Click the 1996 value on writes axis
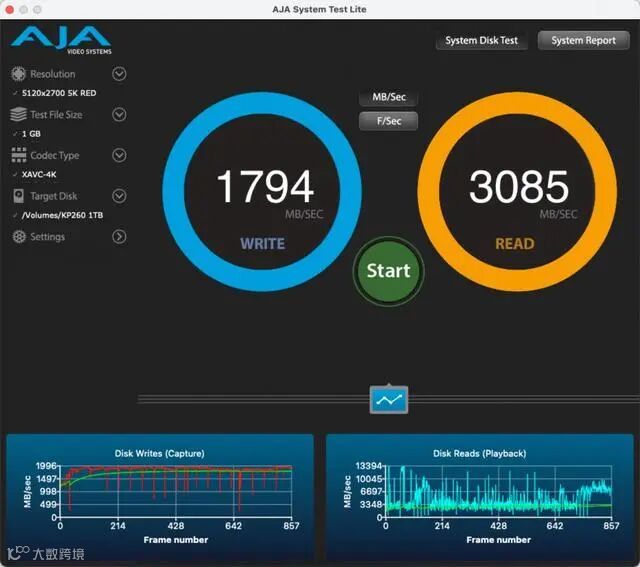This screenshot has width=640, height=567. point(46,466)
